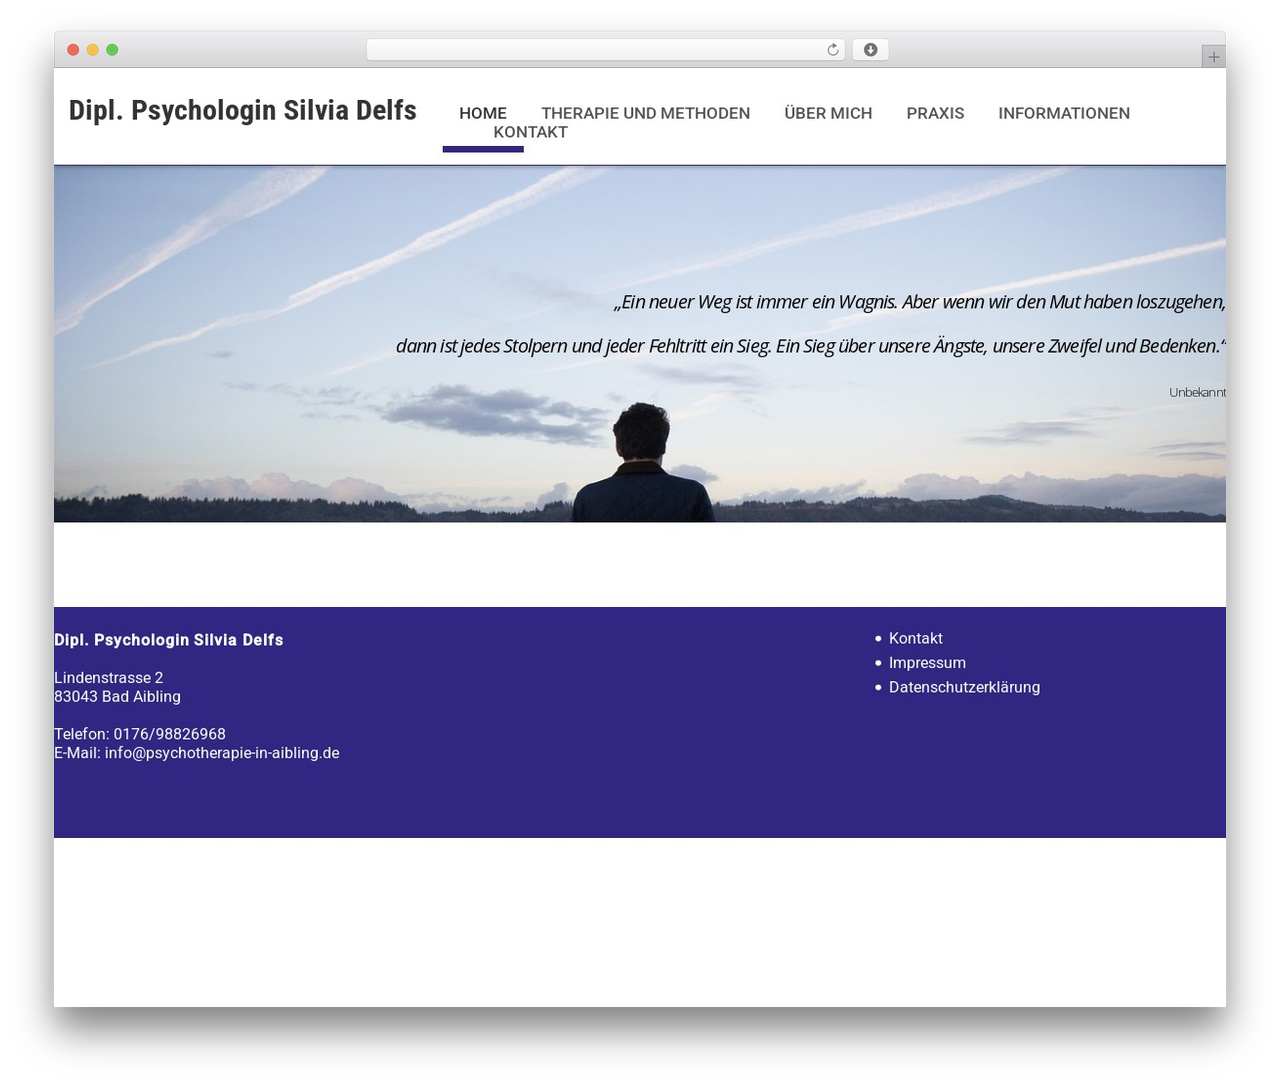This screenshot has width=1280, height=1084.
Task: Open the INFORMATIONEN menu item
Action: click(1064, 113)
